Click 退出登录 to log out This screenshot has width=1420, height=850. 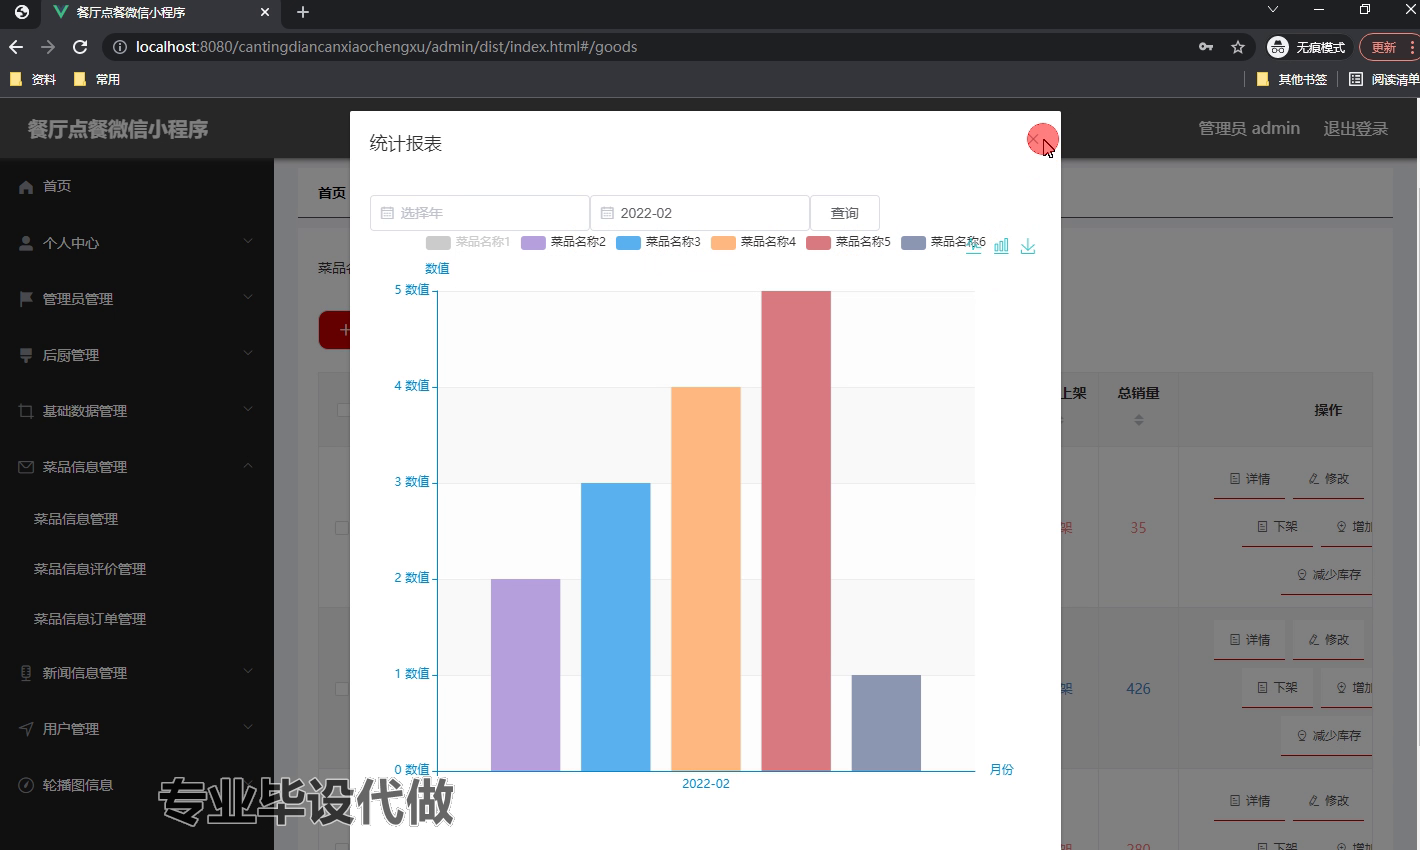pyautogui.click(x=1356, y=128)
